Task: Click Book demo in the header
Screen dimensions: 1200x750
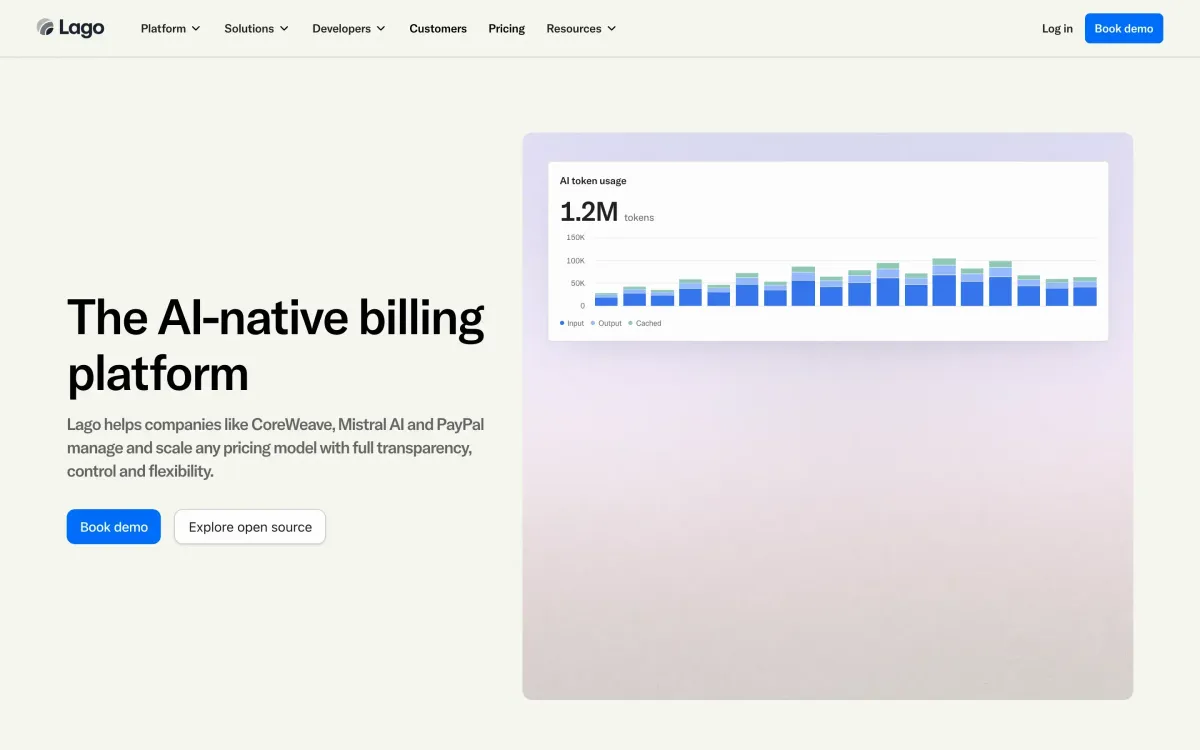Action: tap(1124, 28)
